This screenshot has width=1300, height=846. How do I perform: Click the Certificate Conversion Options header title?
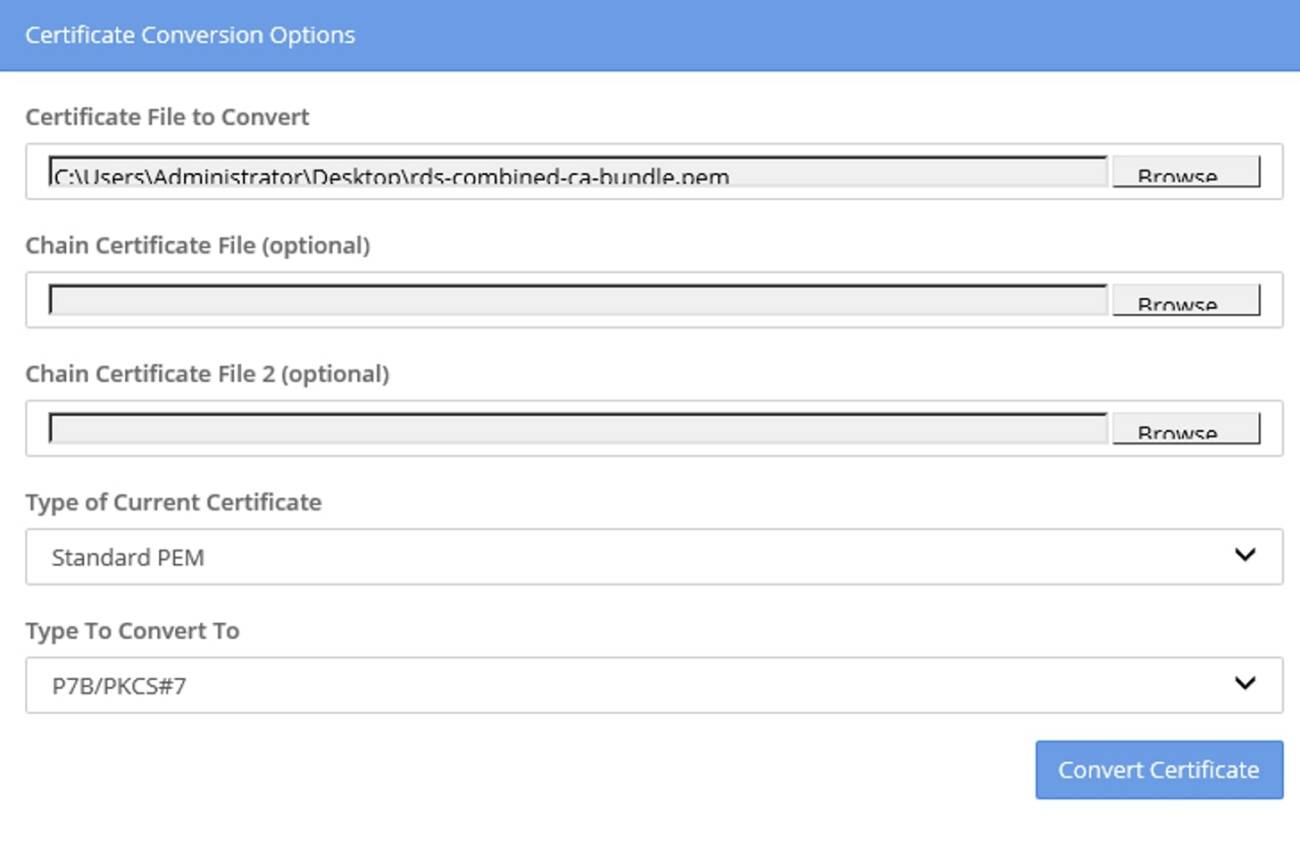click(x=190, y=35)
